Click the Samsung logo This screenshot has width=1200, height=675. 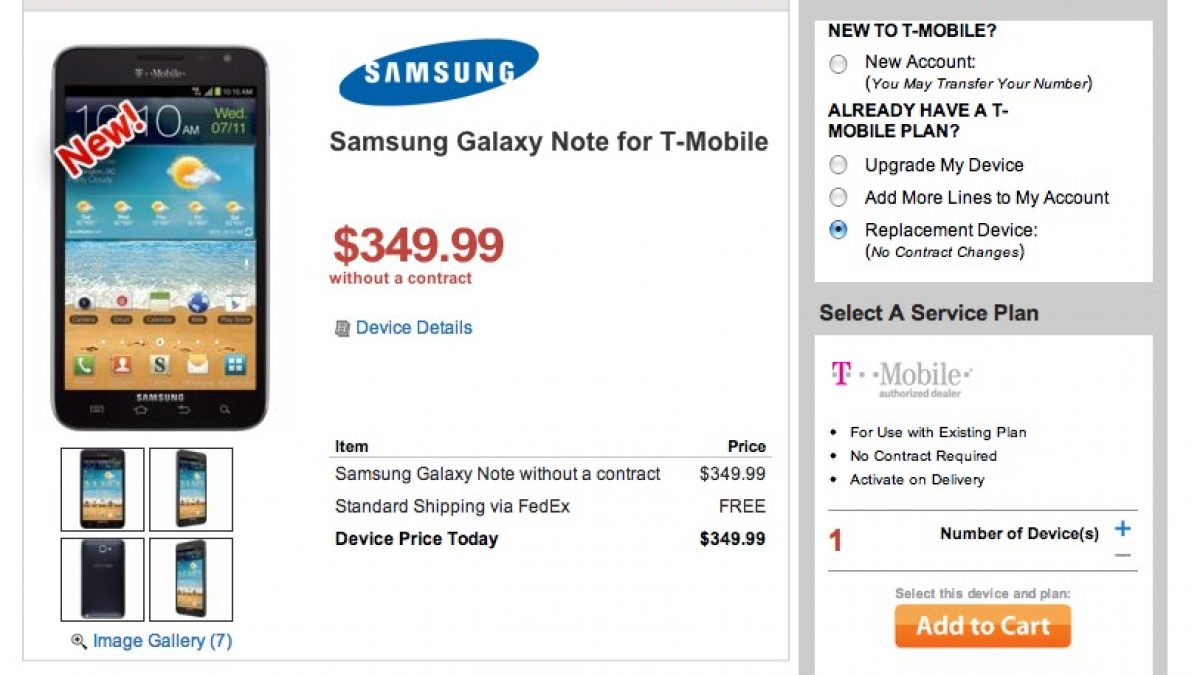click(439, 72)
